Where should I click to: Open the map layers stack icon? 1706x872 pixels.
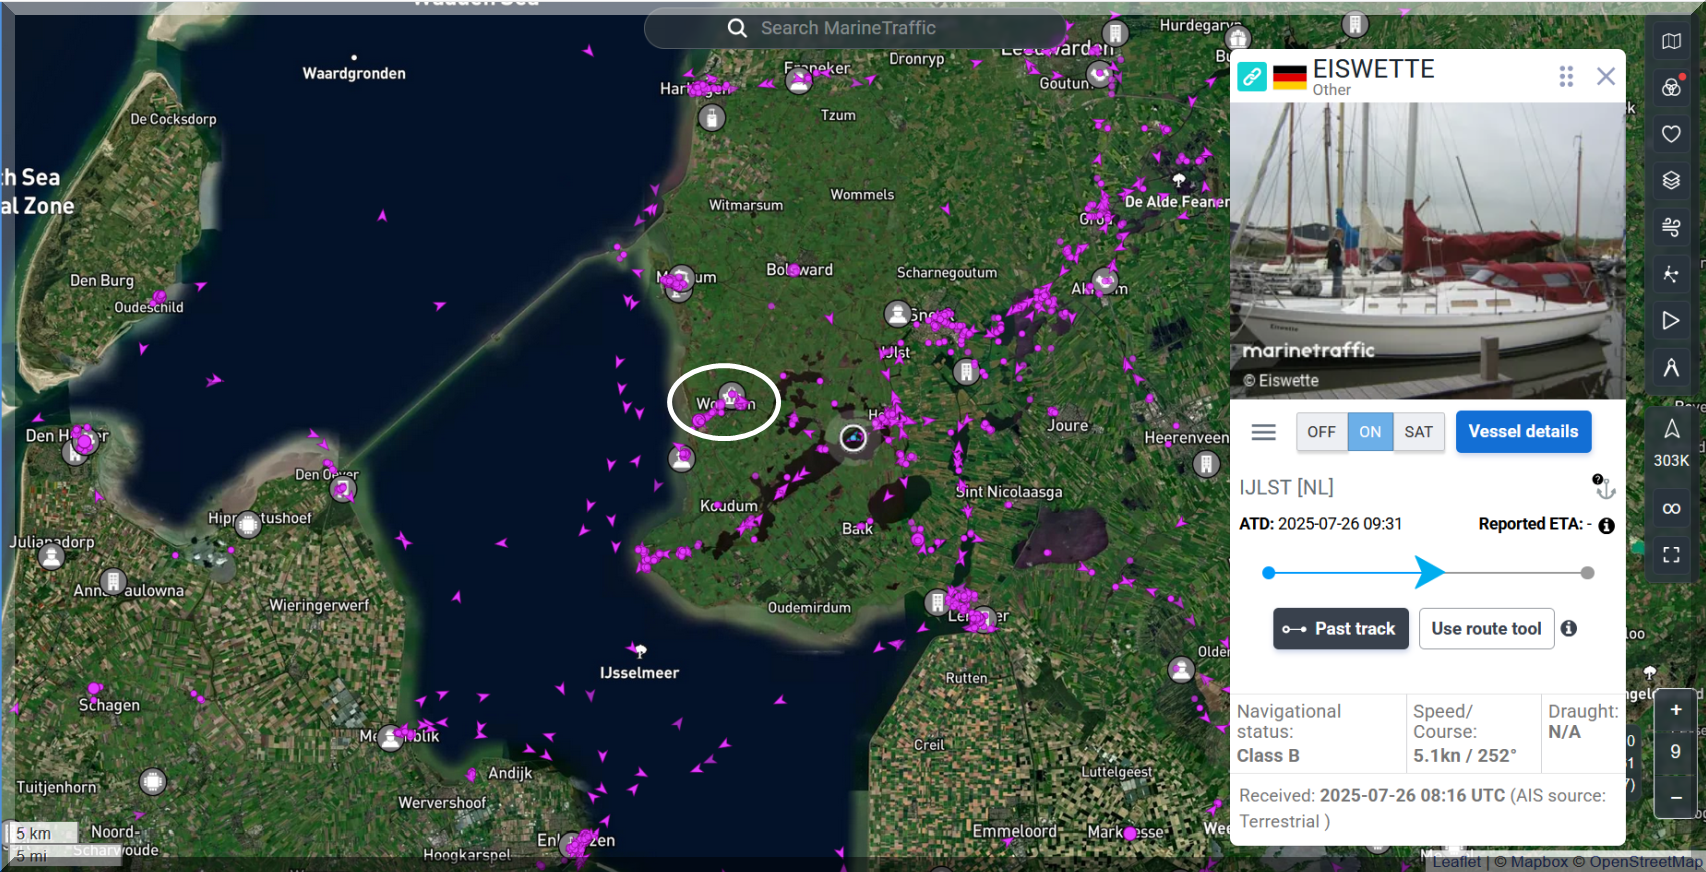click(x=1671, y=180)
